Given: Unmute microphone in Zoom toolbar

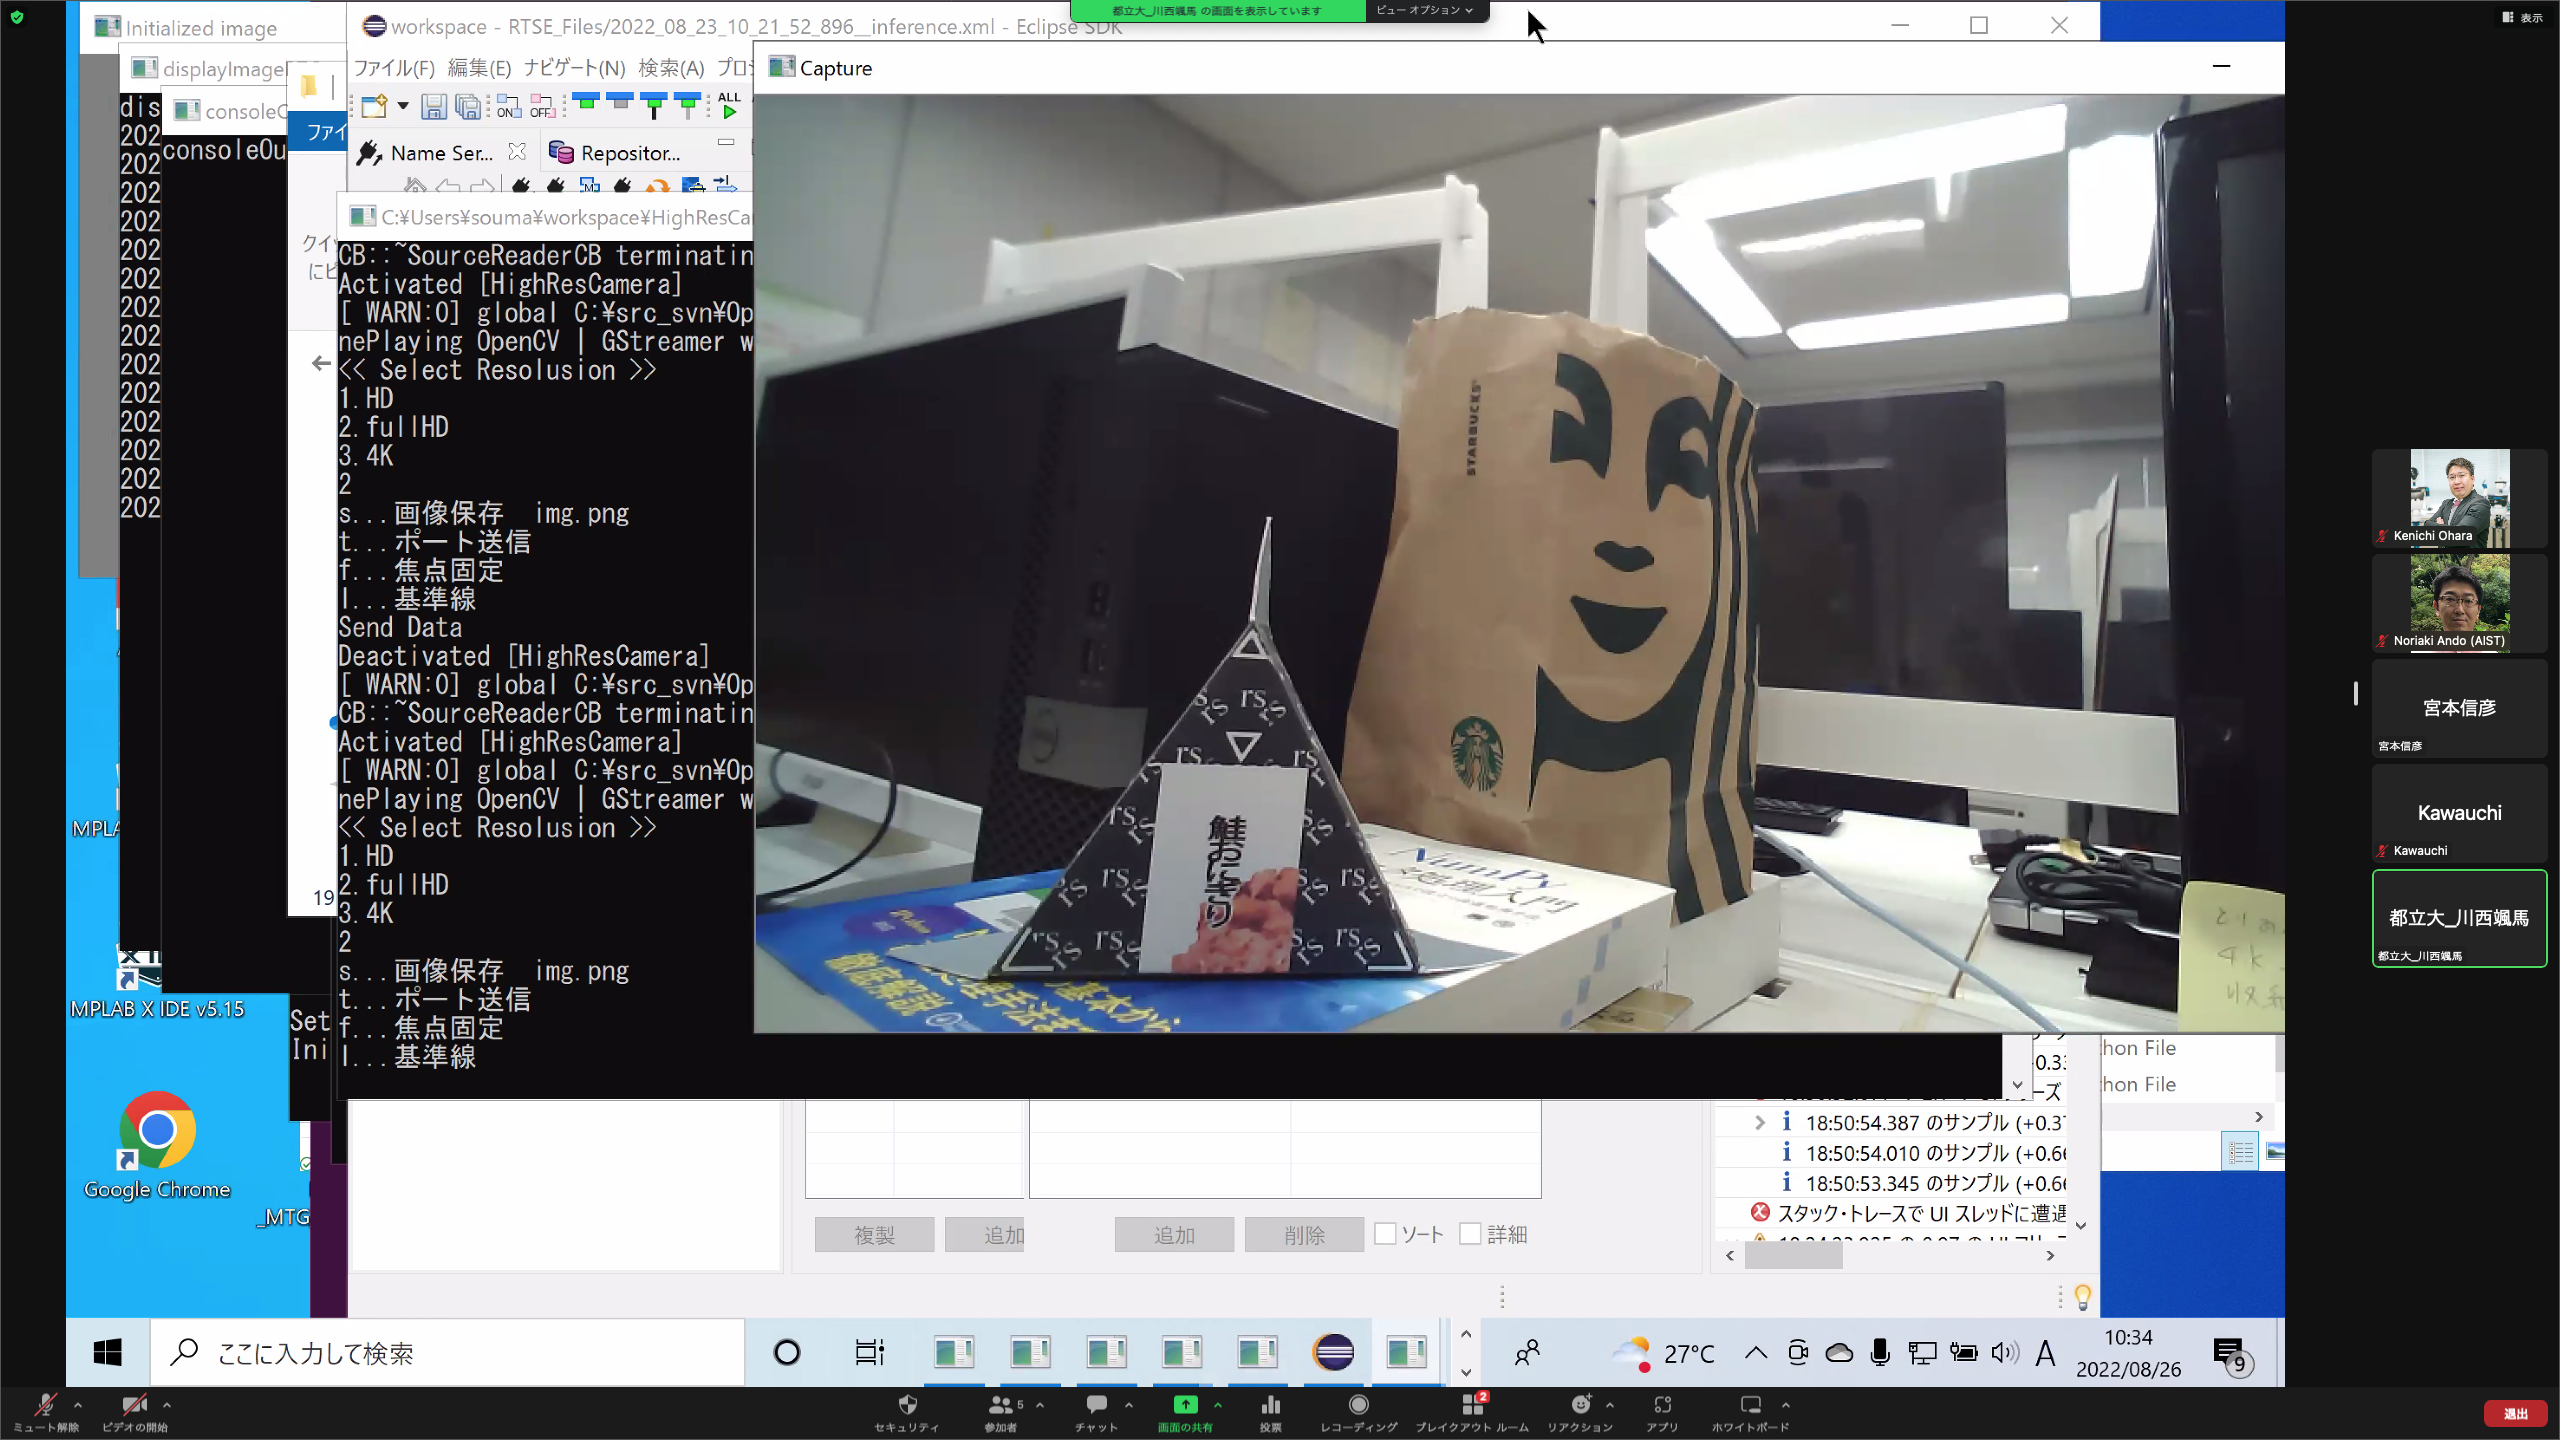Looking at the screenshot, I should [45, 1412].
